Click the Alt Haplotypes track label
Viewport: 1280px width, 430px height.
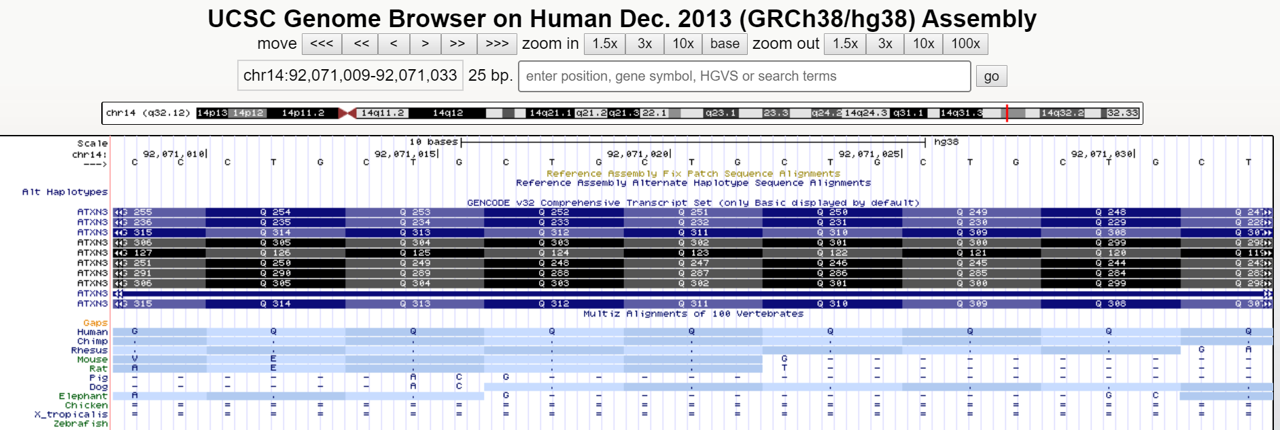coord(65,191)
